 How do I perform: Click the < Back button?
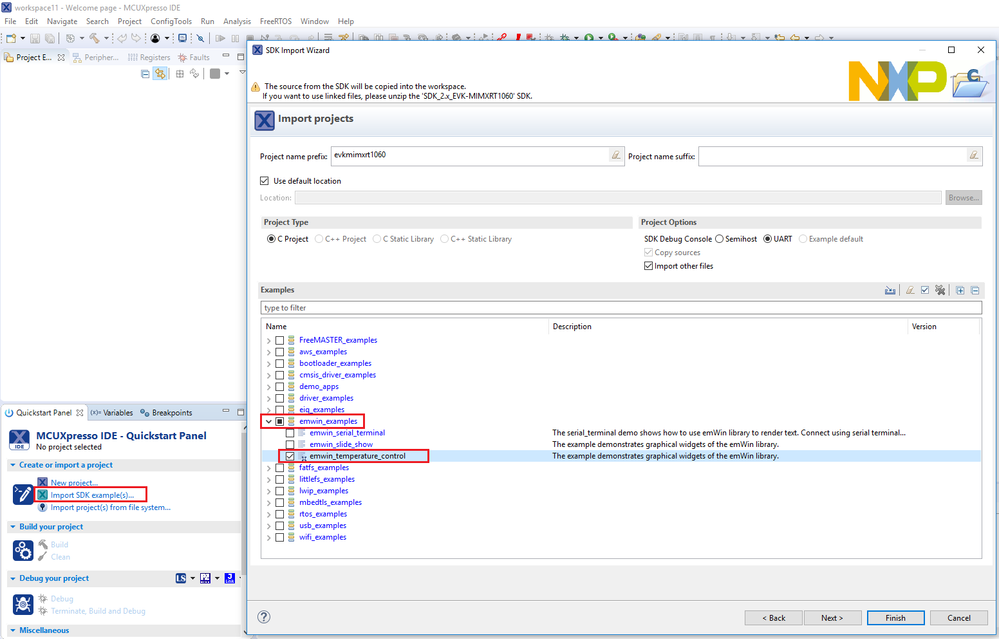pos(773,618)
